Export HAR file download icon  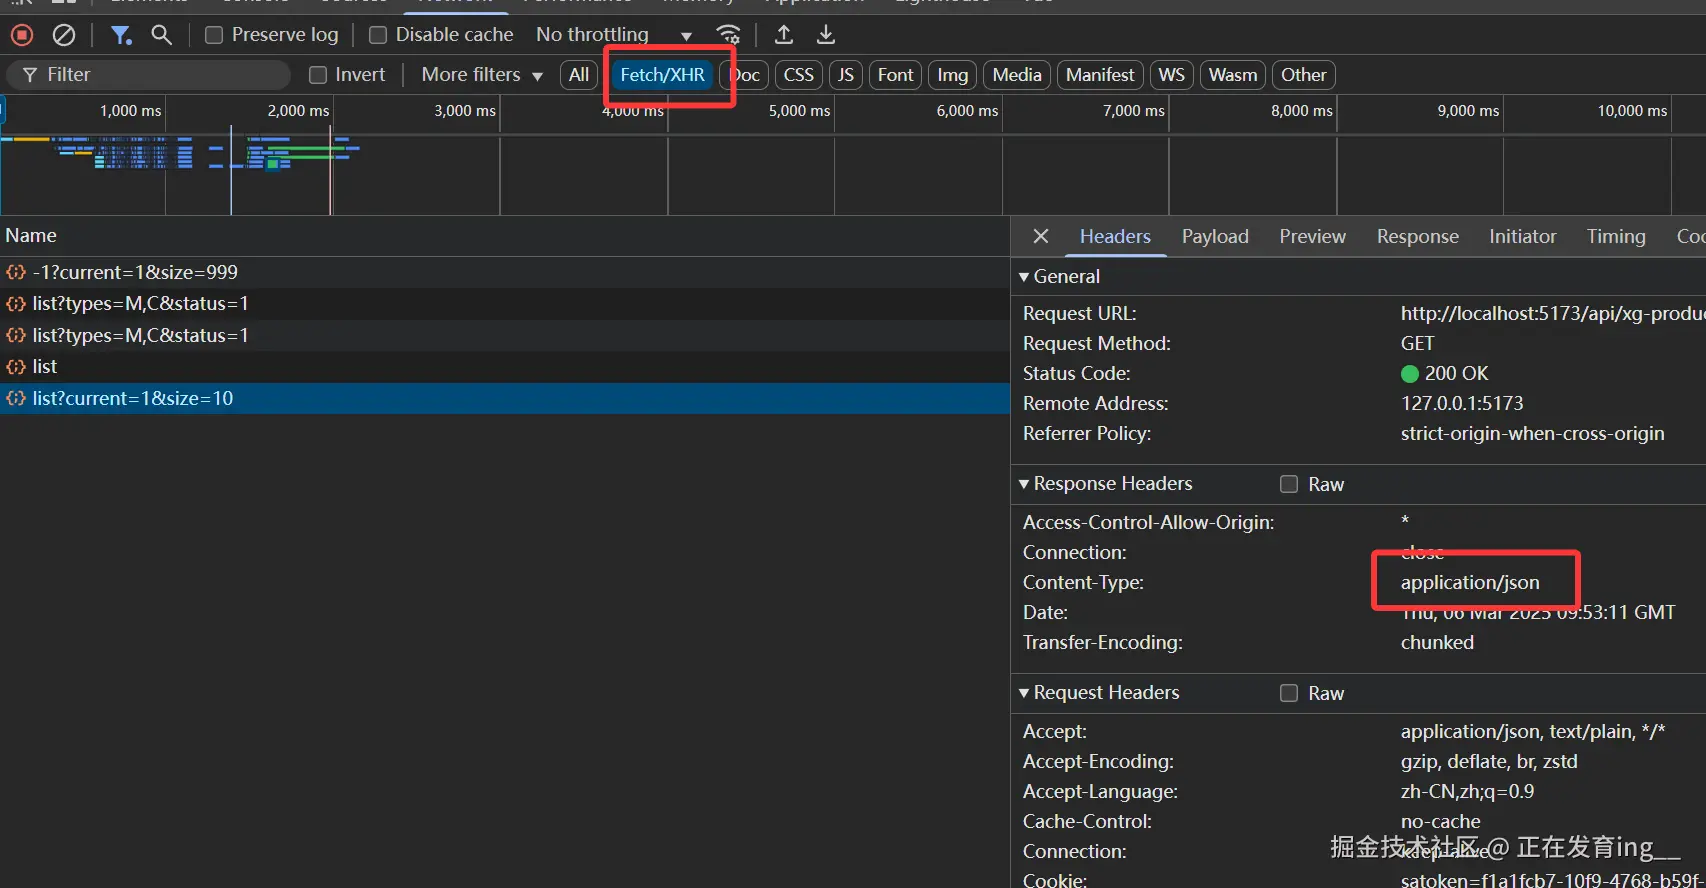(826, 35)
